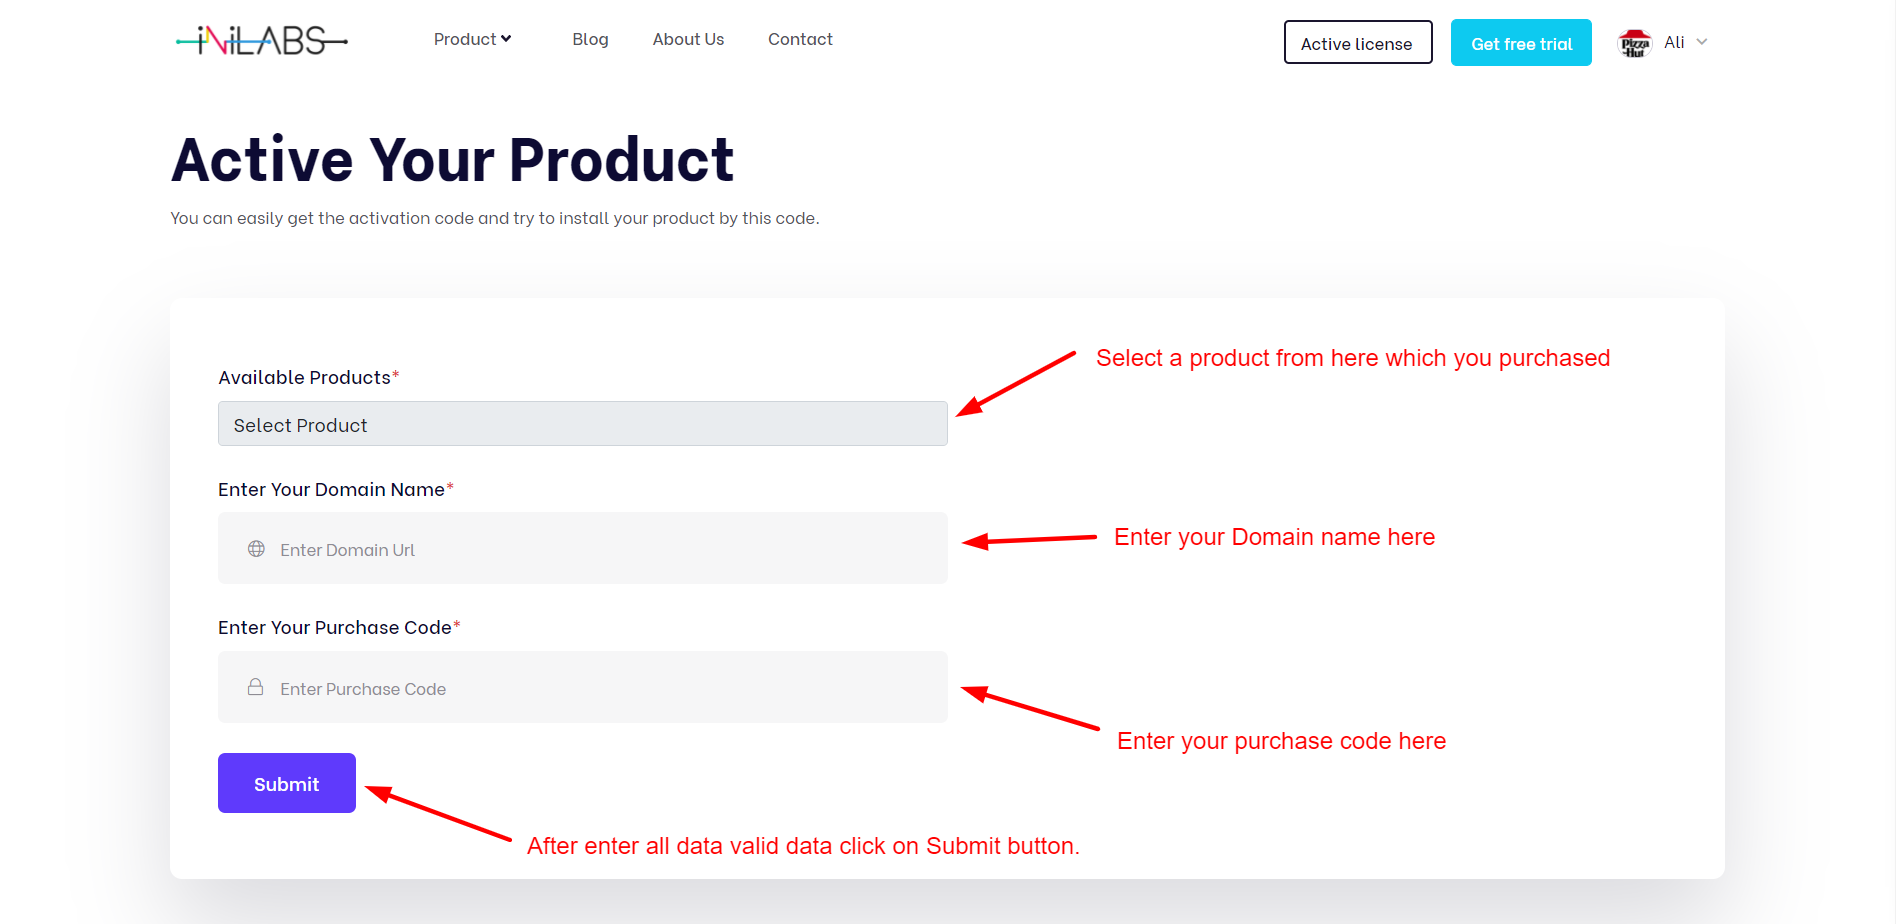Click the iNiLabs logo
Screen dimensions: 1896x924
tap(261, 41)
